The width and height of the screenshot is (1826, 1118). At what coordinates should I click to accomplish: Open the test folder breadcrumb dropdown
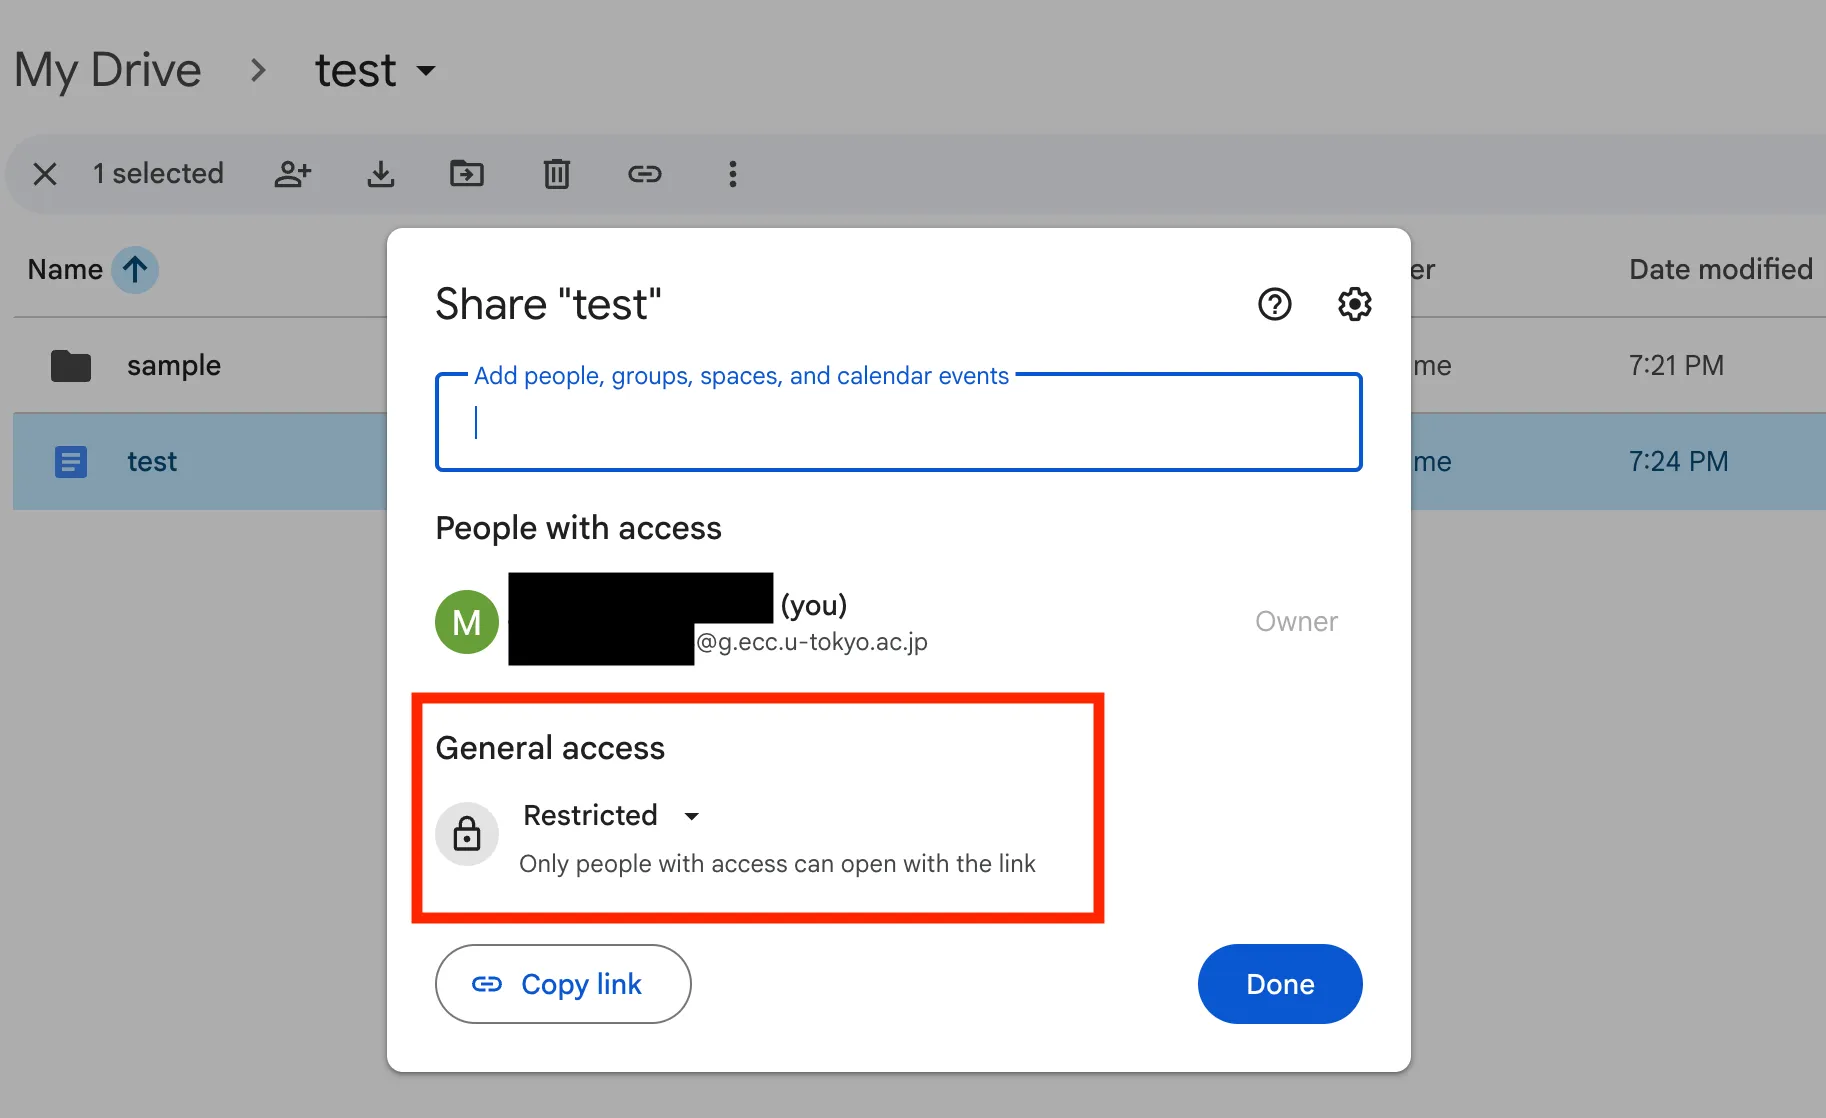point(376,71)
